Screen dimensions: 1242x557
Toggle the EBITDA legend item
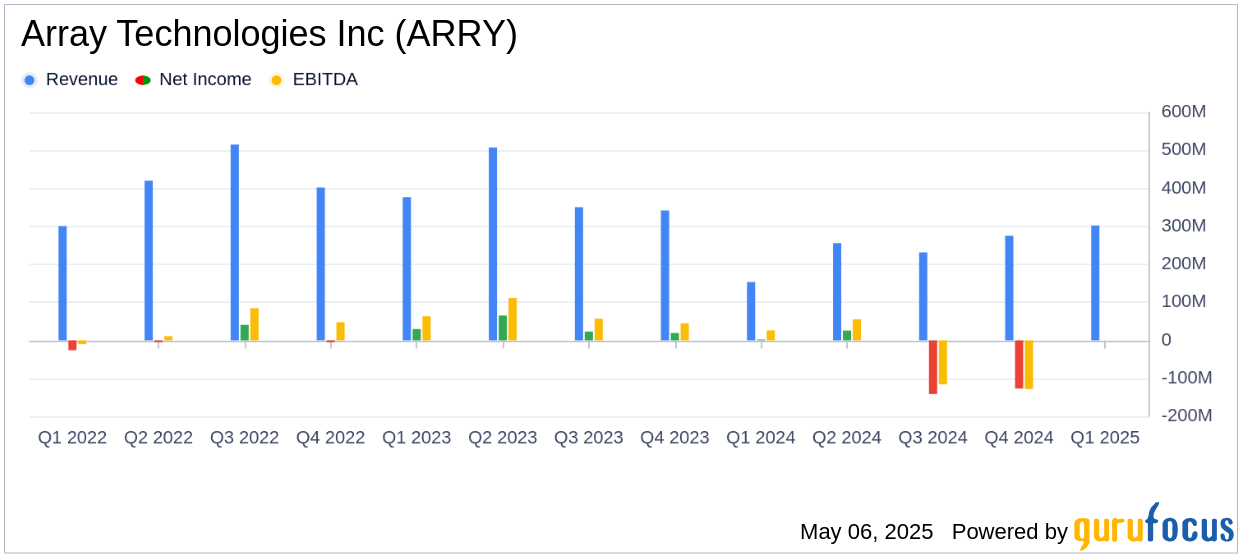313,79
